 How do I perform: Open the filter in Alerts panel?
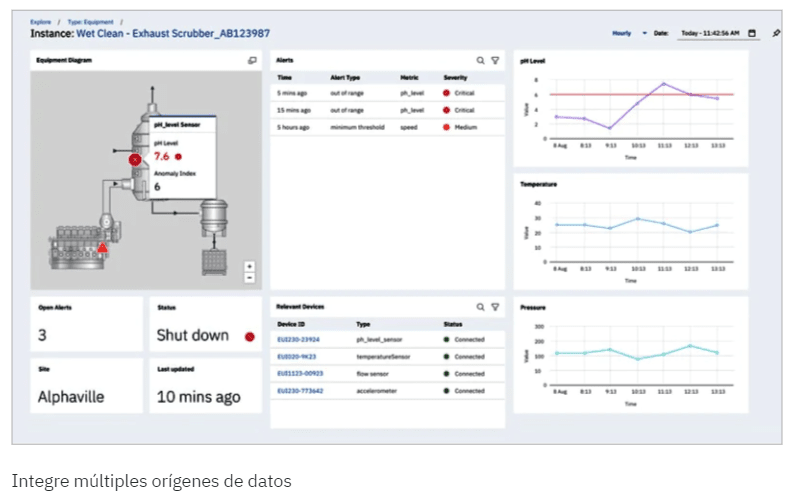[x=496, y=61]
